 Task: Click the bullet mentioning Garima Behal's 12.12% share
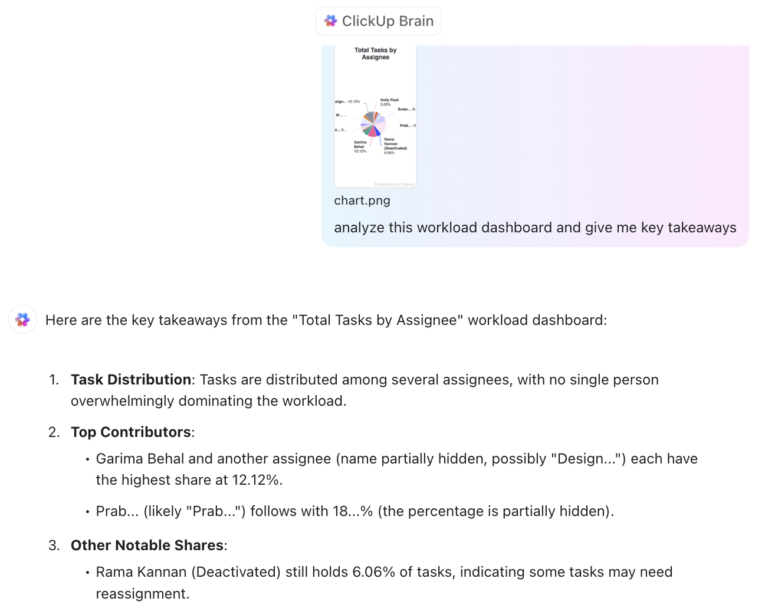[397, 467]
